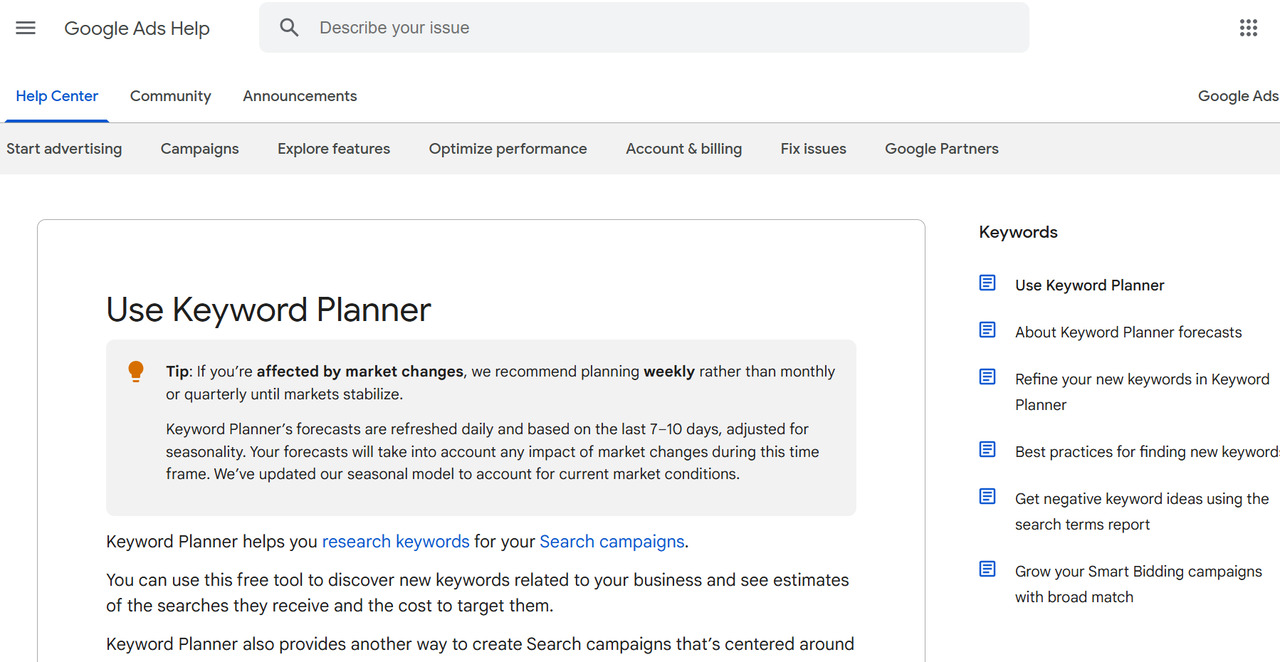Screen dimensions: 1280x662
Task: Open Best practices for finding new keywords
Action: pos(1147,452)
